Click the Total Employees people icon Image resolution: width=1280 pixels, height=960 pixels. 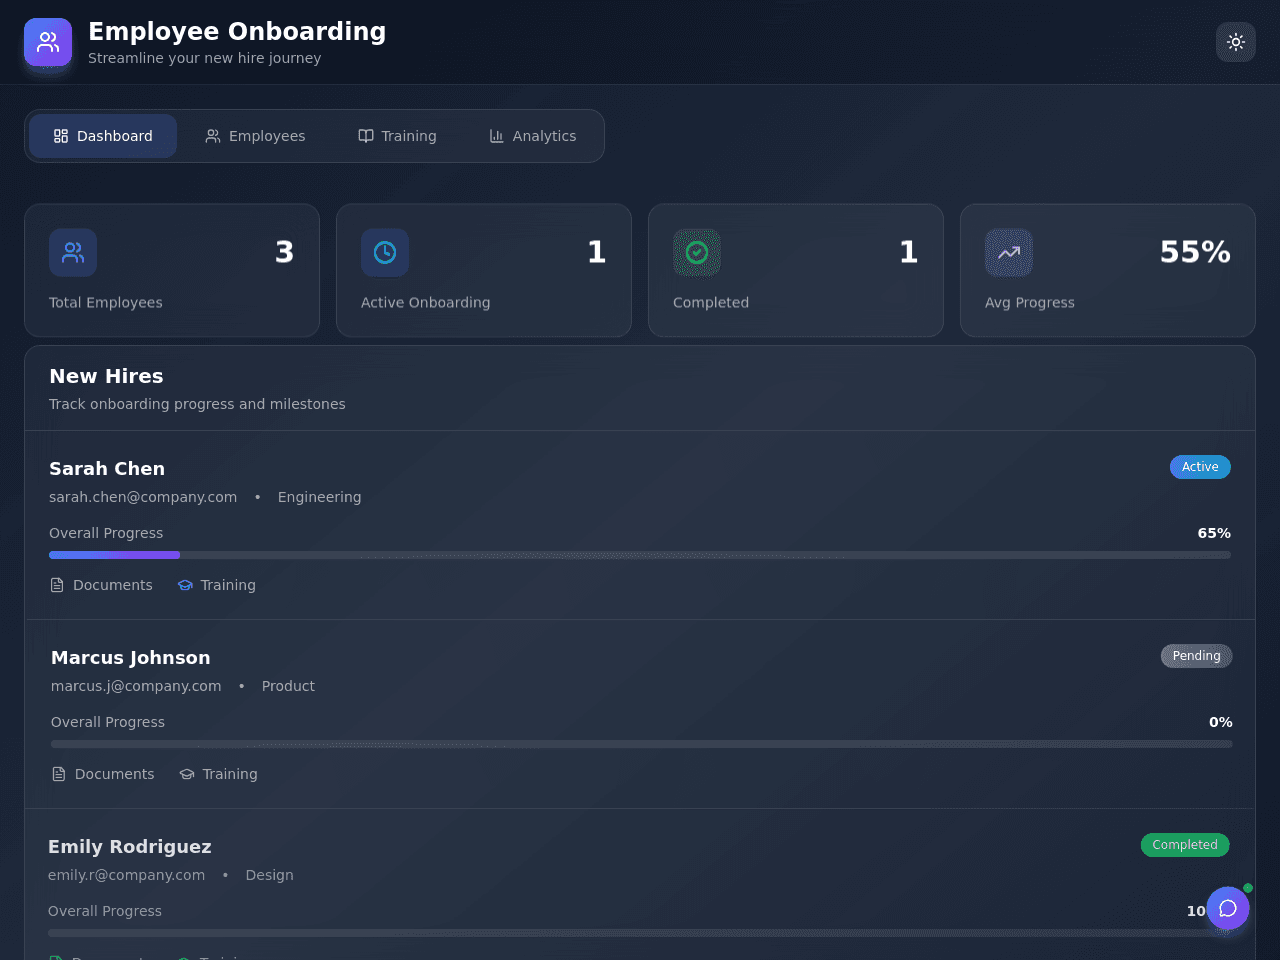pos(73,253)
